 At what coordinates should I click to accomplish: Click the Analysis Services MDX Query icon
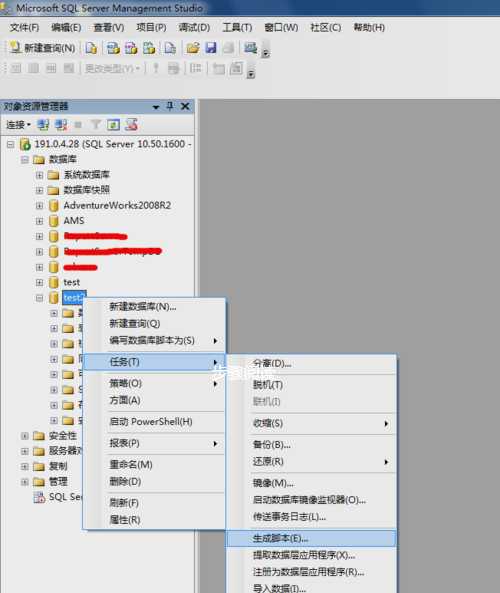click(113, 48)
